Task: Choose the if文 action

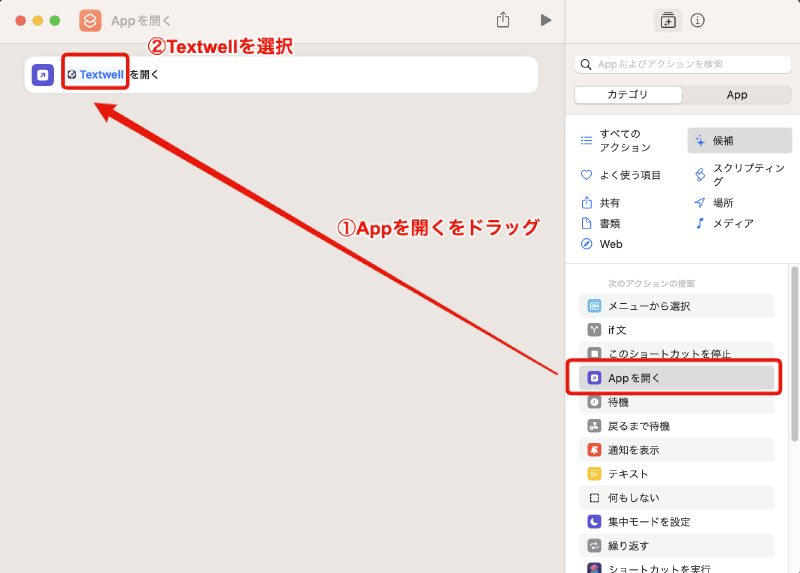Action: (x=677, y=330)
